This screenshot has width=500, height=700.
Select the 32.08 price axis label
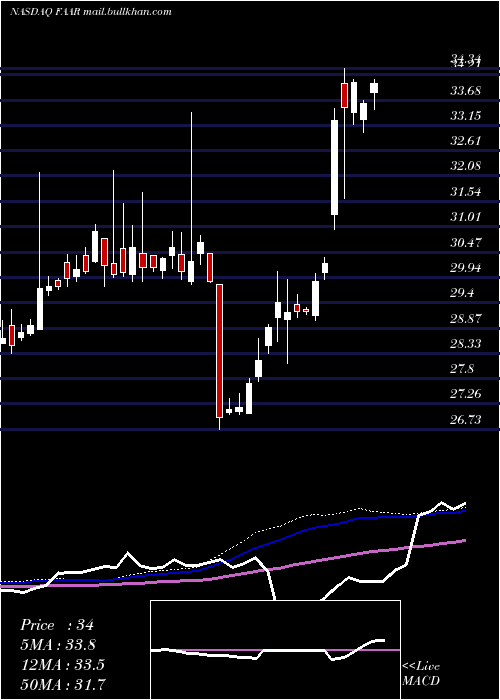(x=465, y=167)
